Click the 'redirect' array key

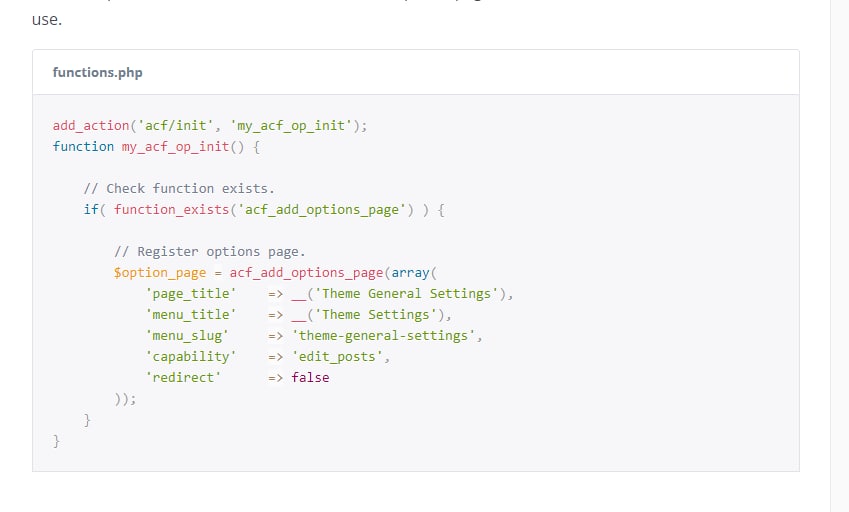(x=183, y=378)
